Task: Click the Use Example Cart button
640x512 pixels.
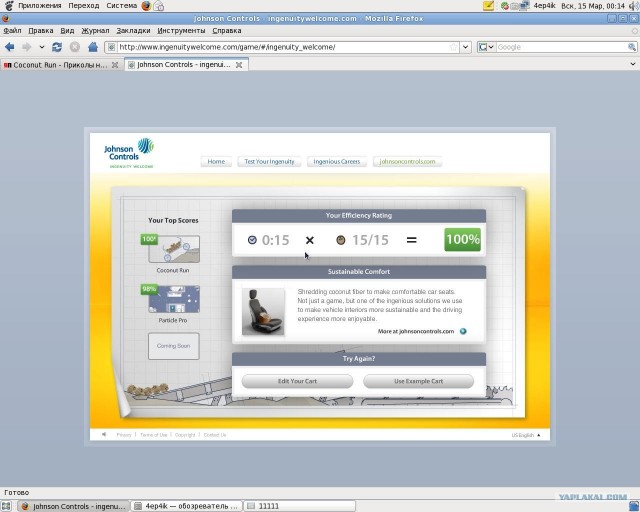Action: coord(418,381)
